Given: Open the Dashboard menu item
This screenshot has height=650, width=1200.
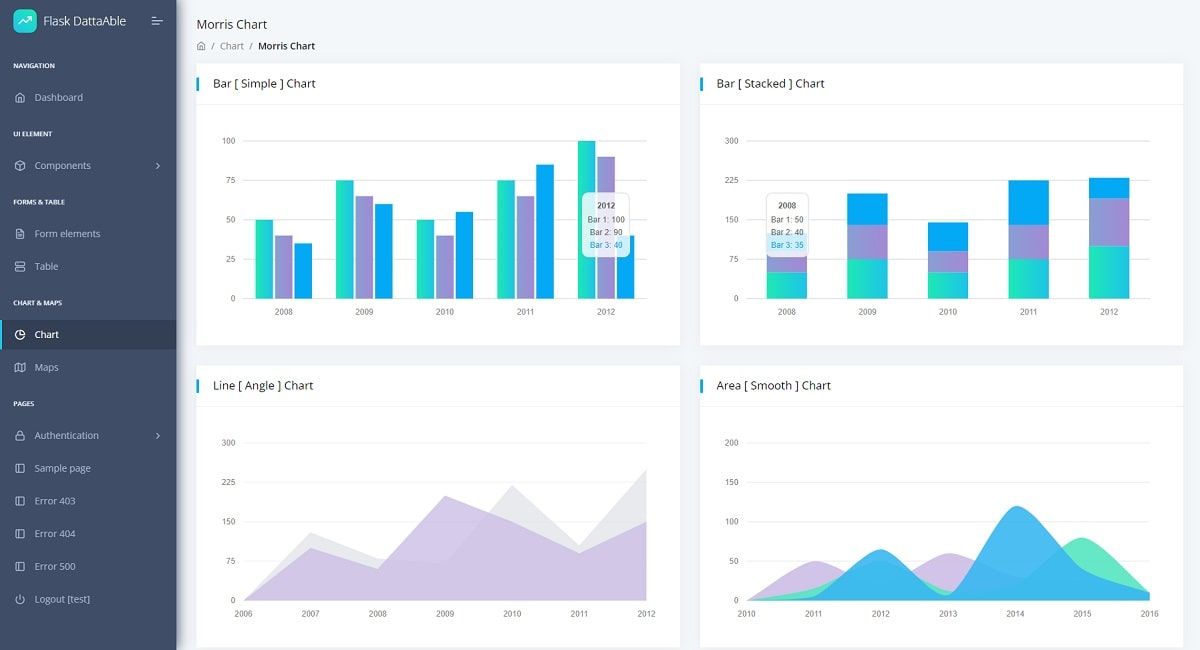Looking at the screenshot, I should point(88,98).
